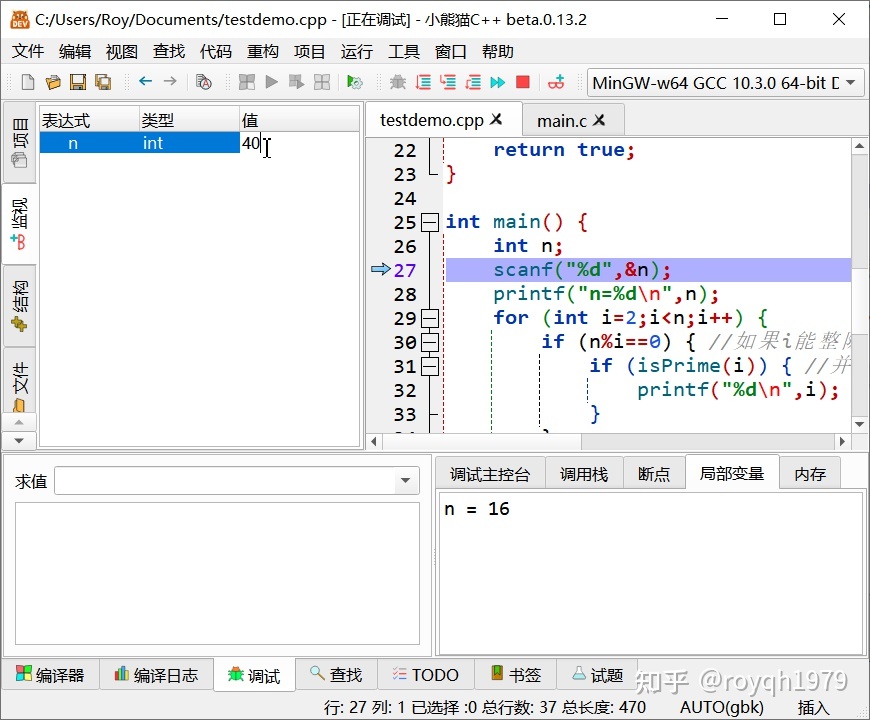Navigate forward with the right arrow
The image size is (870, 720).
coord(170,82)
